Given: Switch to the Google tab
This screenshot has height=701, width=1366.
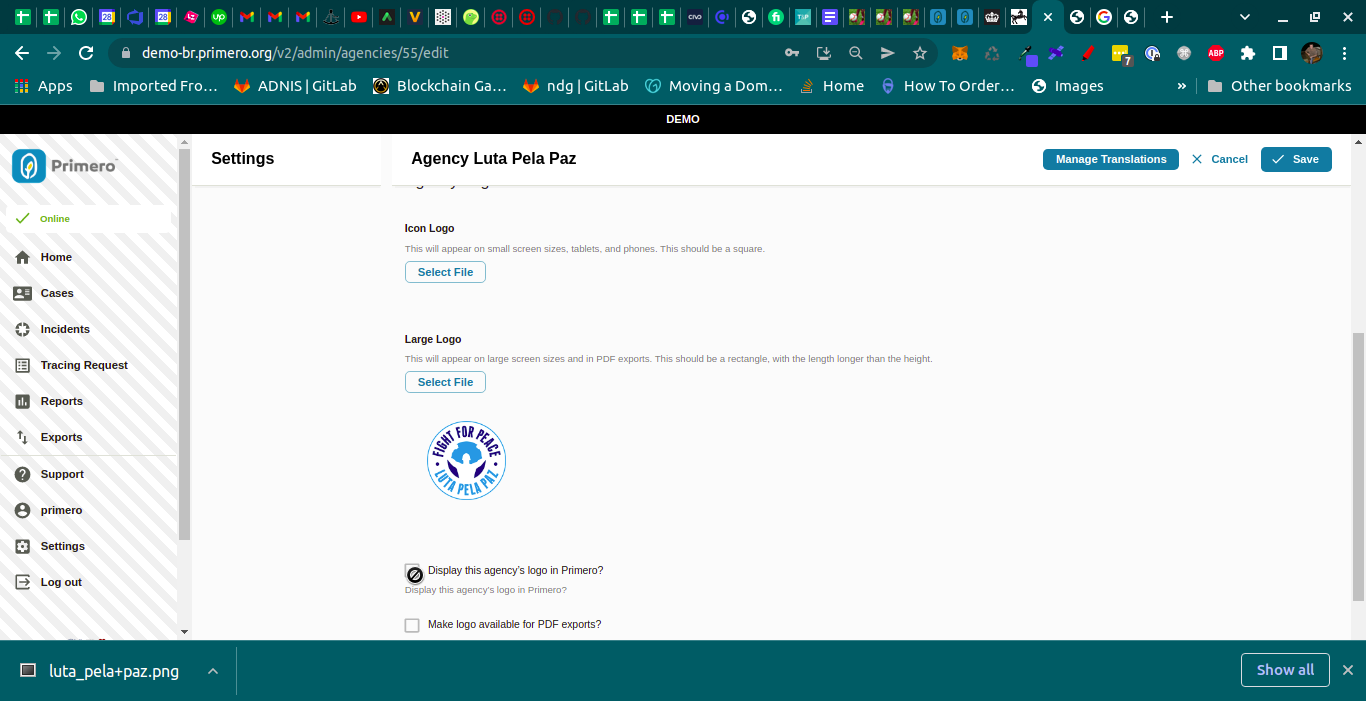Looking at the screenshot, I should pyautogui.click(x=1104, y=17).
